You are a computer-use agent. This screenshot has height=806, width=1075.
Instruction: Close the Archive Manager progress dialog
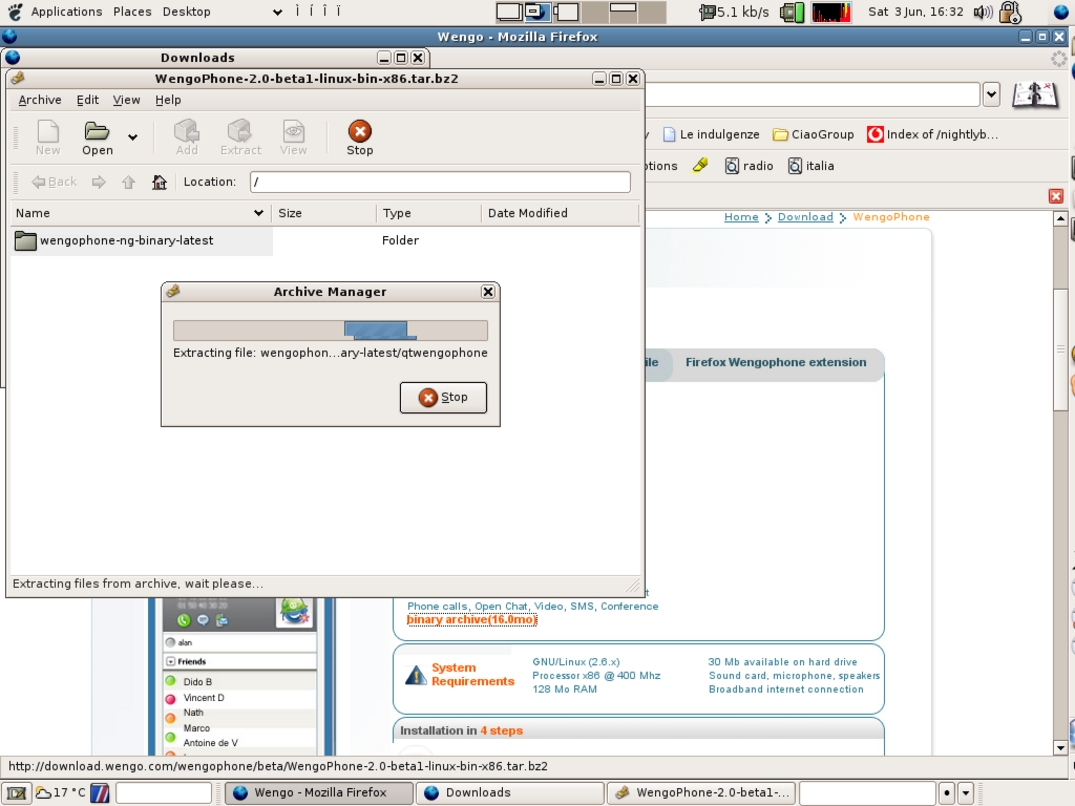[487, 292]
